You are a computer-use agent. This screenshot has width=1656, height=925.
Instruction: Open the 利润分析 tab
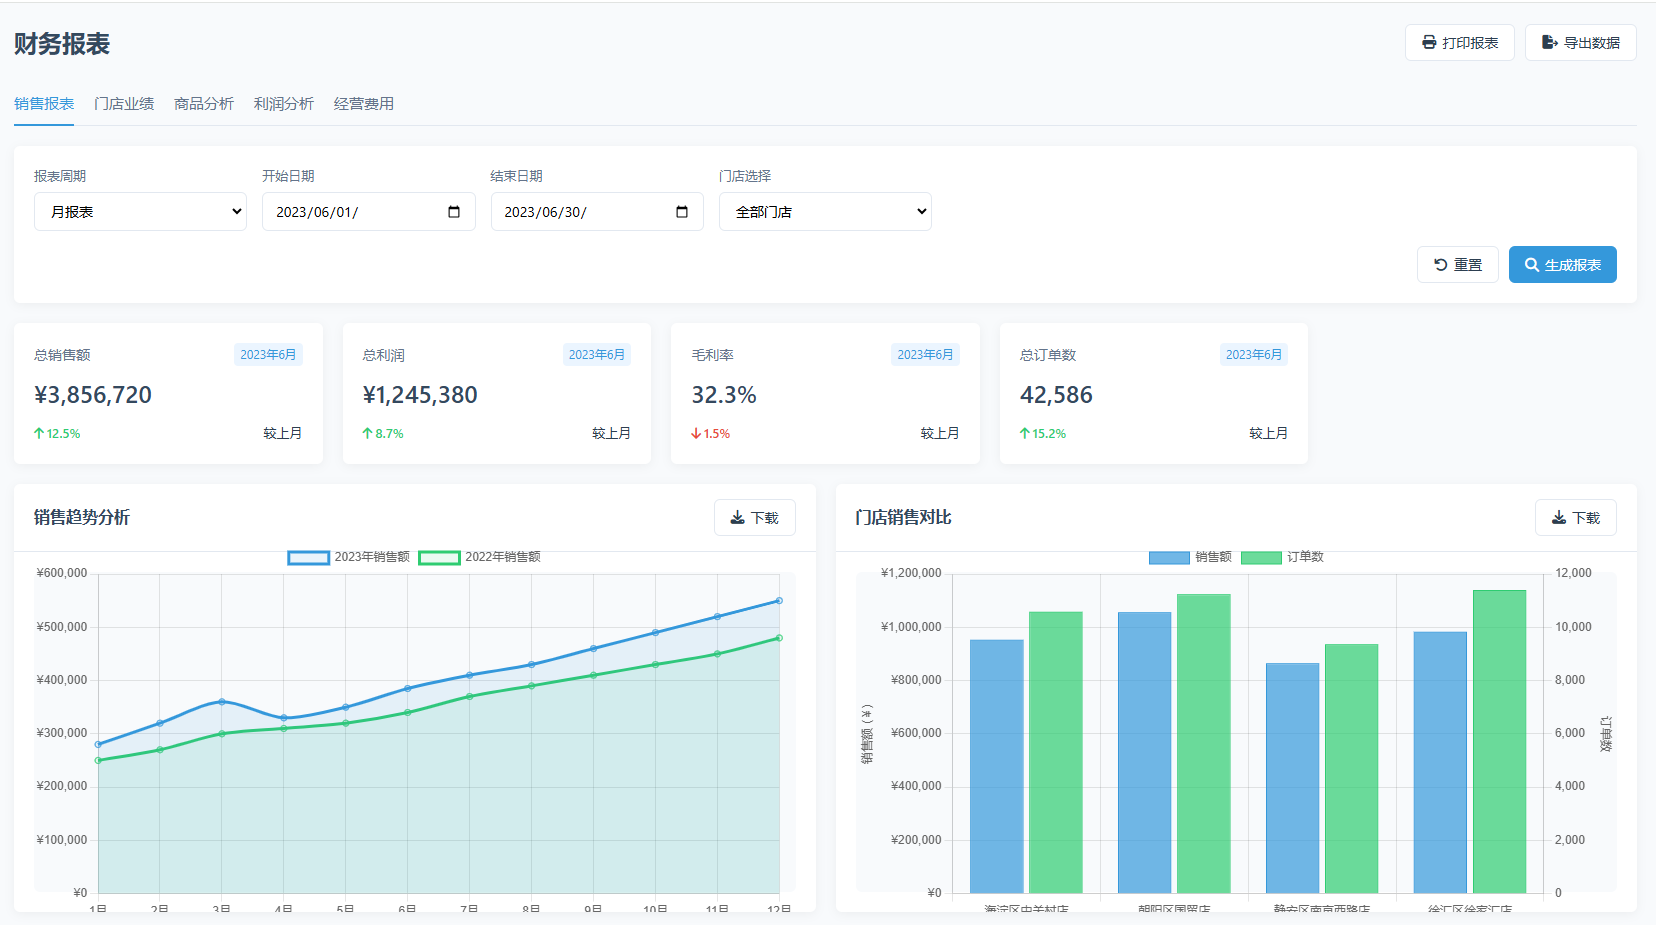[x=284, y=104]
